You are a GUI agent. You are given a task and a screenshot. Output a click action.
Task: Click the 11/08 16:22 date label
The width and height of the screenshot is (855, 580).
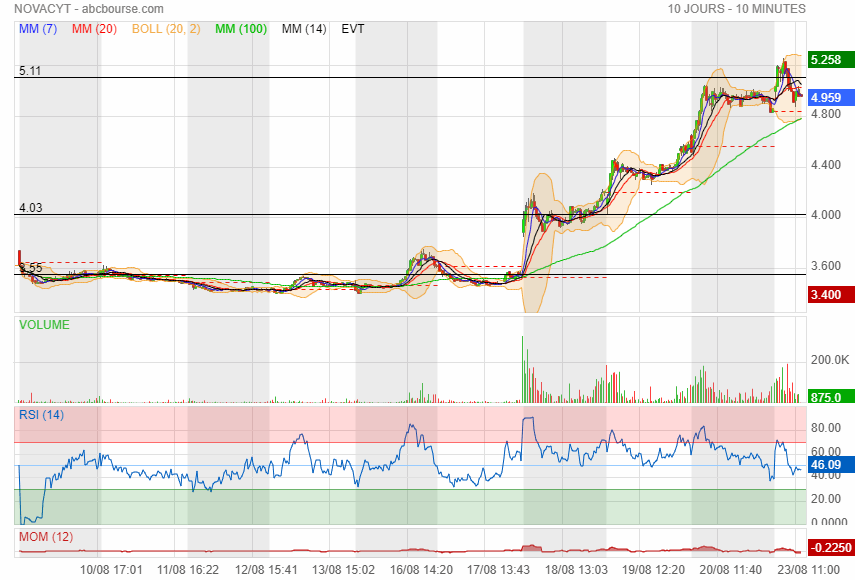(188, 570)
